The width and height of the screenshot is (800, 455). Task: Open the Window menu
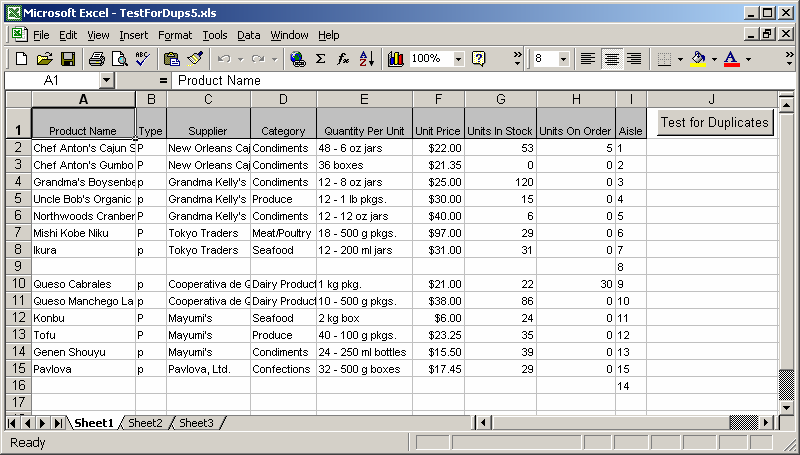click(289, 35)
